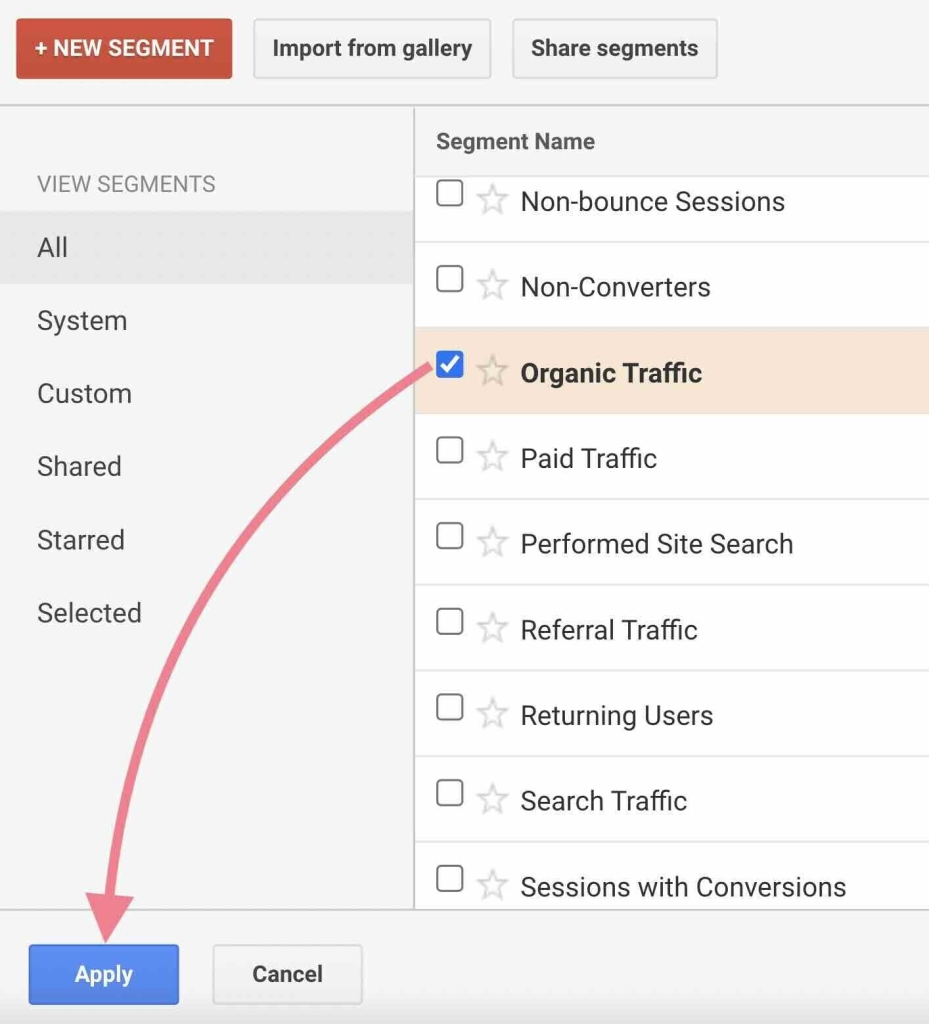Uncheck the Organic Traffic checkbox
The width and height of the screenshot is (929, 1024).
coord(450,366)
